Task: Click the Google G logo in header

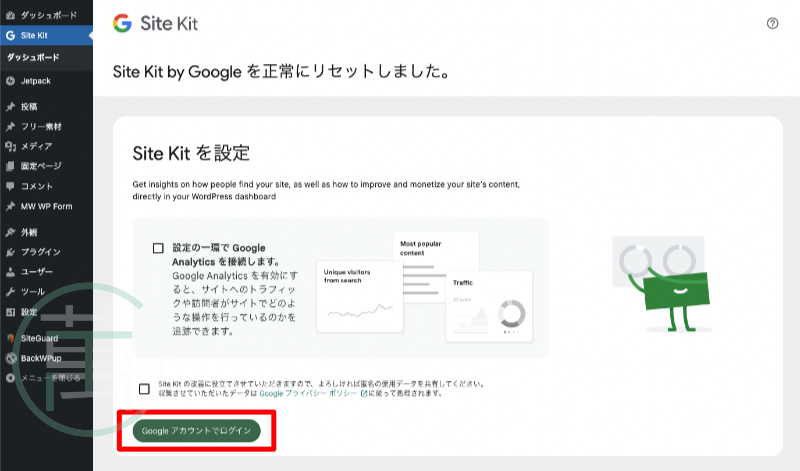Action: (x=122, y=23)
